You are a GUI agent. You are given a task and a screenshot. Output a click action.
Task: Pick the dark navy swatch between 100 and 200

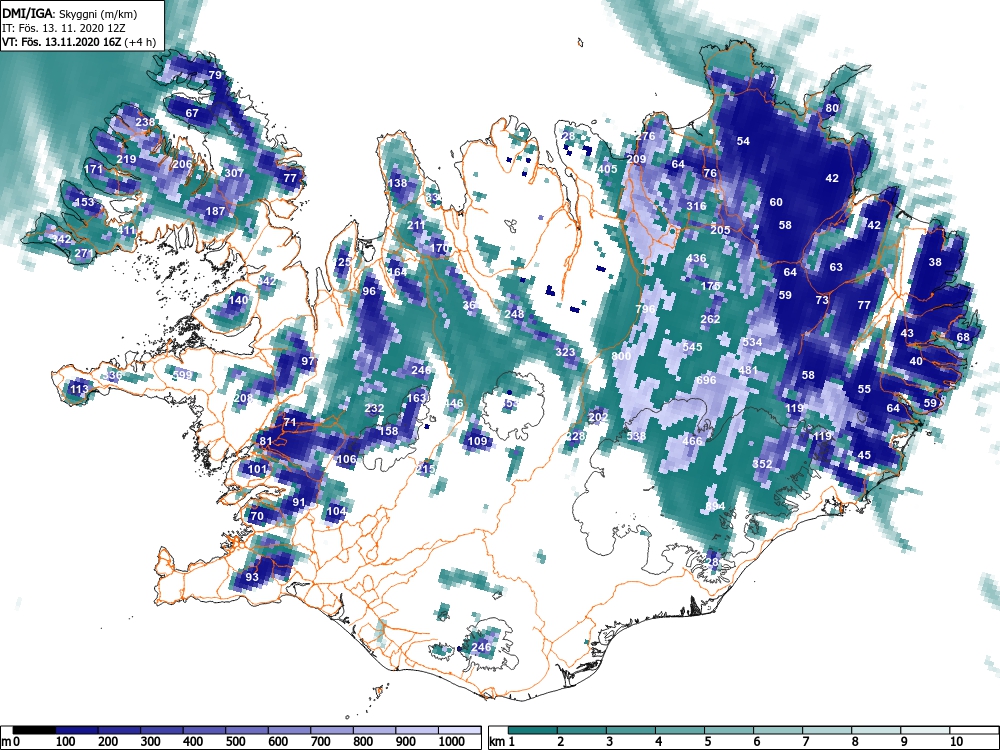pyautogui.click(x=77, y=730)
